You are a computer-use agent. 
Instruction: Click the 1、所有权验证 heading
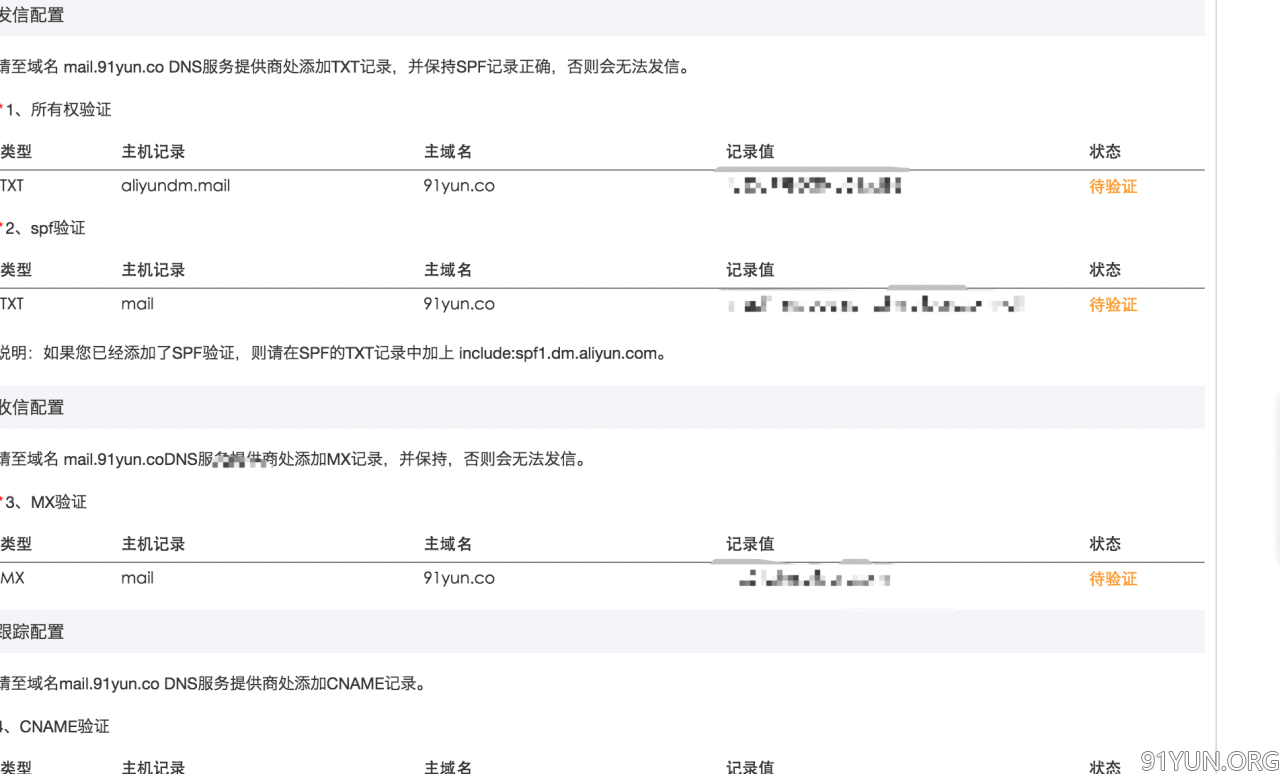(x=58, y=110)
